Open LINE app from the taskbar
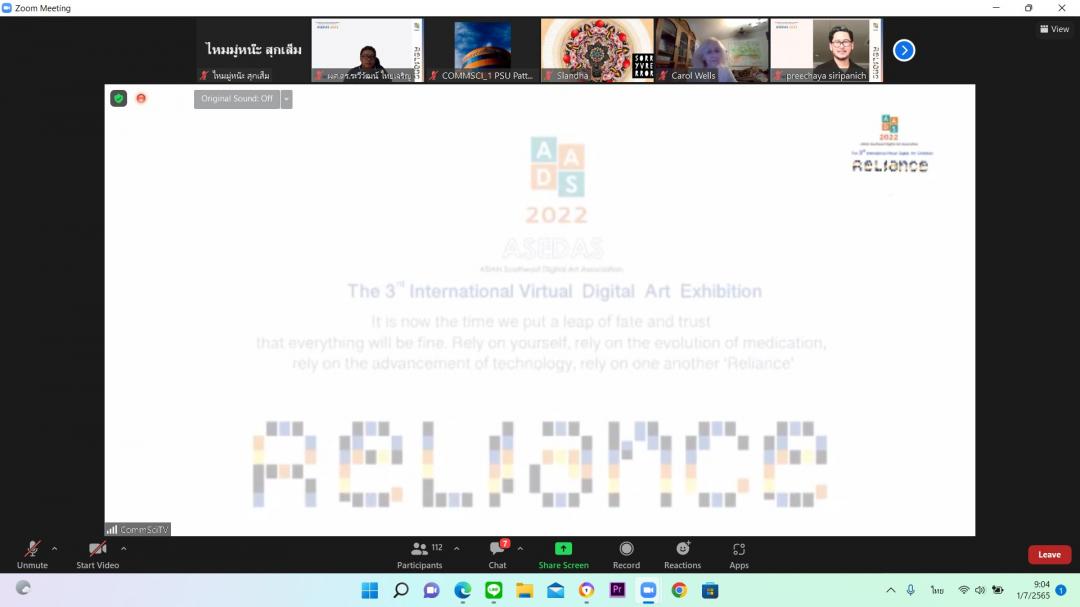This screenshot has height=607, width=1080. pos(493,590)
